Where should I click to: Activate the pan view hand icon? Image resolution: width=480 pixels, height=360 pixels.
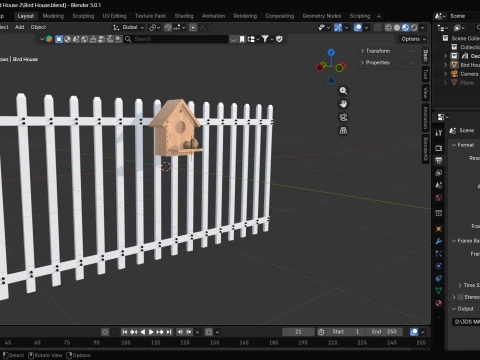343,104
